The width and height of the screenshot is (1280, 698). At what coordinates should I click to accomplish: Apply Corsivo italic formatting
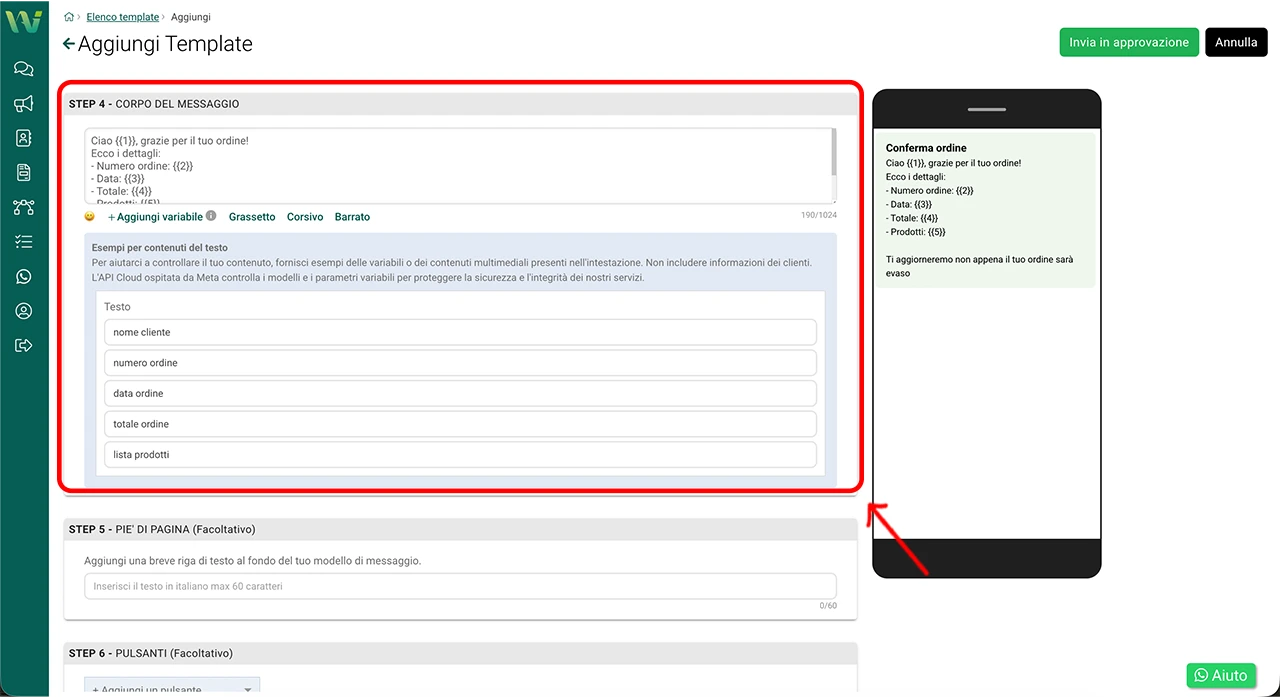click(x=305, y=217)
